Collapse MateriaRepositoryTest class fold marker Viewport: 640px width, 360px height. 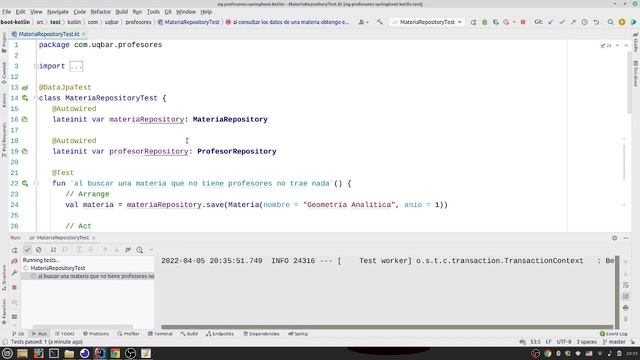[36, 98]
